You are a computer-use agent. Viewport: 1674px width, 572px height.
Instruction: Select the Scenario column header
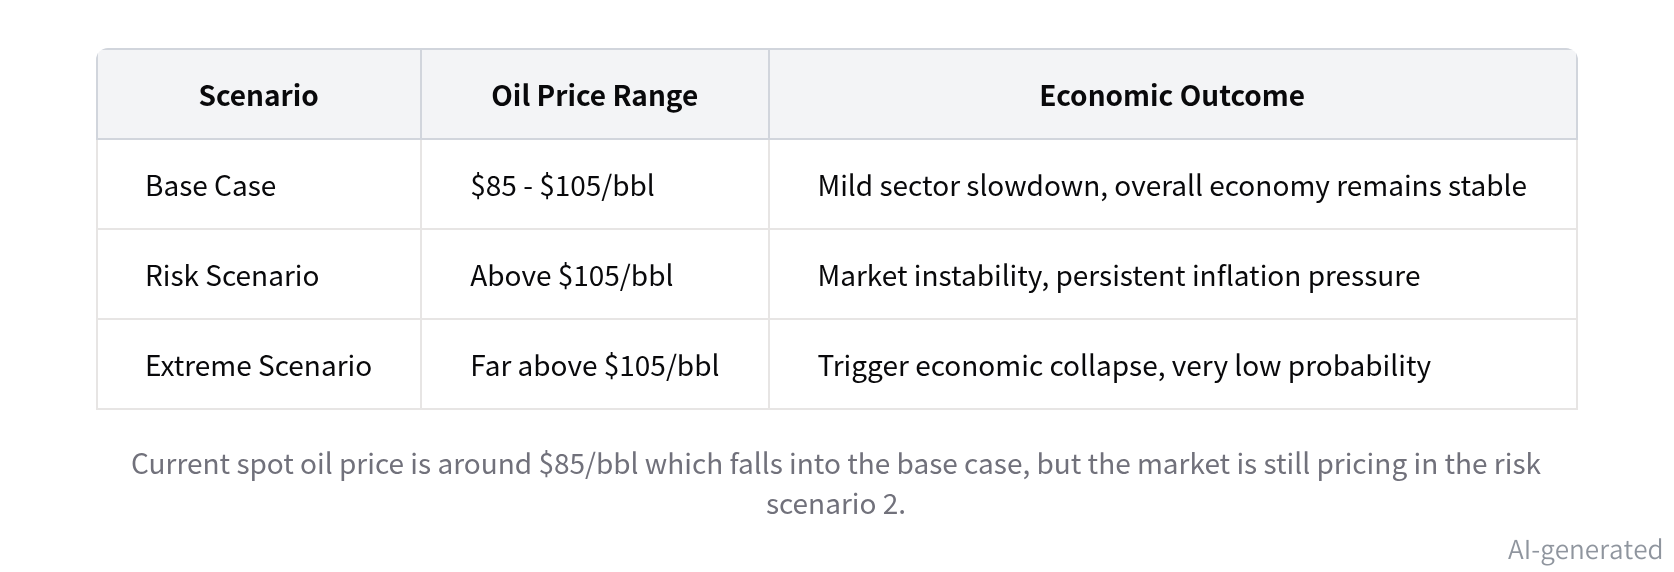pyautogui.click(x=259, y=95)
